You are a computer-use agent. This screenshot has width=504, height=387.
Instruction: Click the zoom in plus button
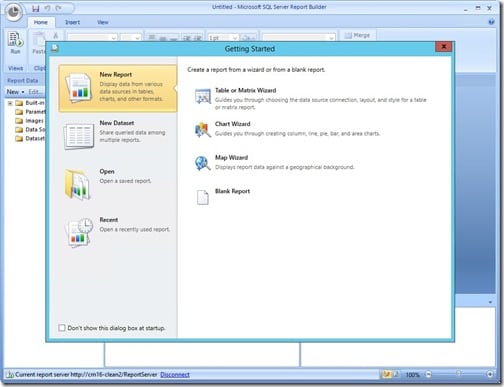490,374
